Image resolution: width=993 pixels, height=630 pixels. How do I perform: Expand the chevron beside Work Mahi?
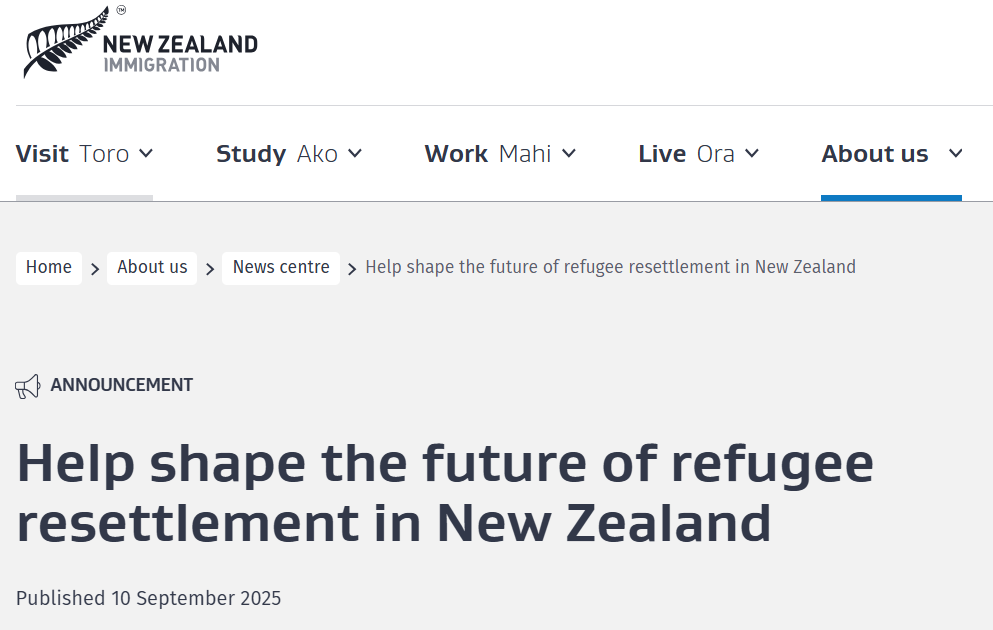tap(569, 153)
